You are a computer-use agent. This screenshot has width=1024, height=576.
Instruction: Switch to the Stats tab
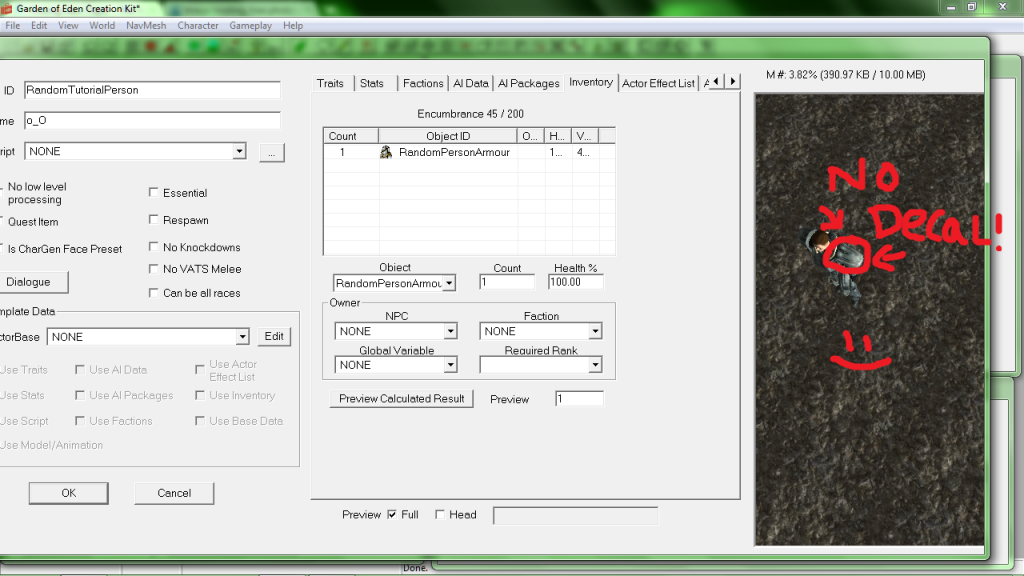(x=372, y=83)
